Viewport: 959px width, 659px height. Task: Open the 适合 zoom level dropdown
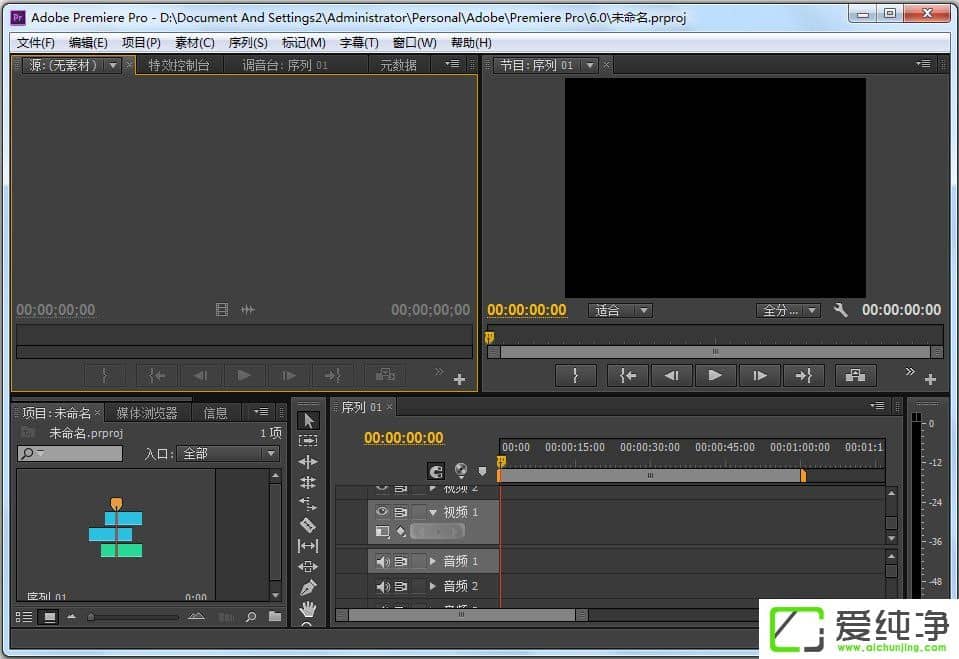point(620,310)
